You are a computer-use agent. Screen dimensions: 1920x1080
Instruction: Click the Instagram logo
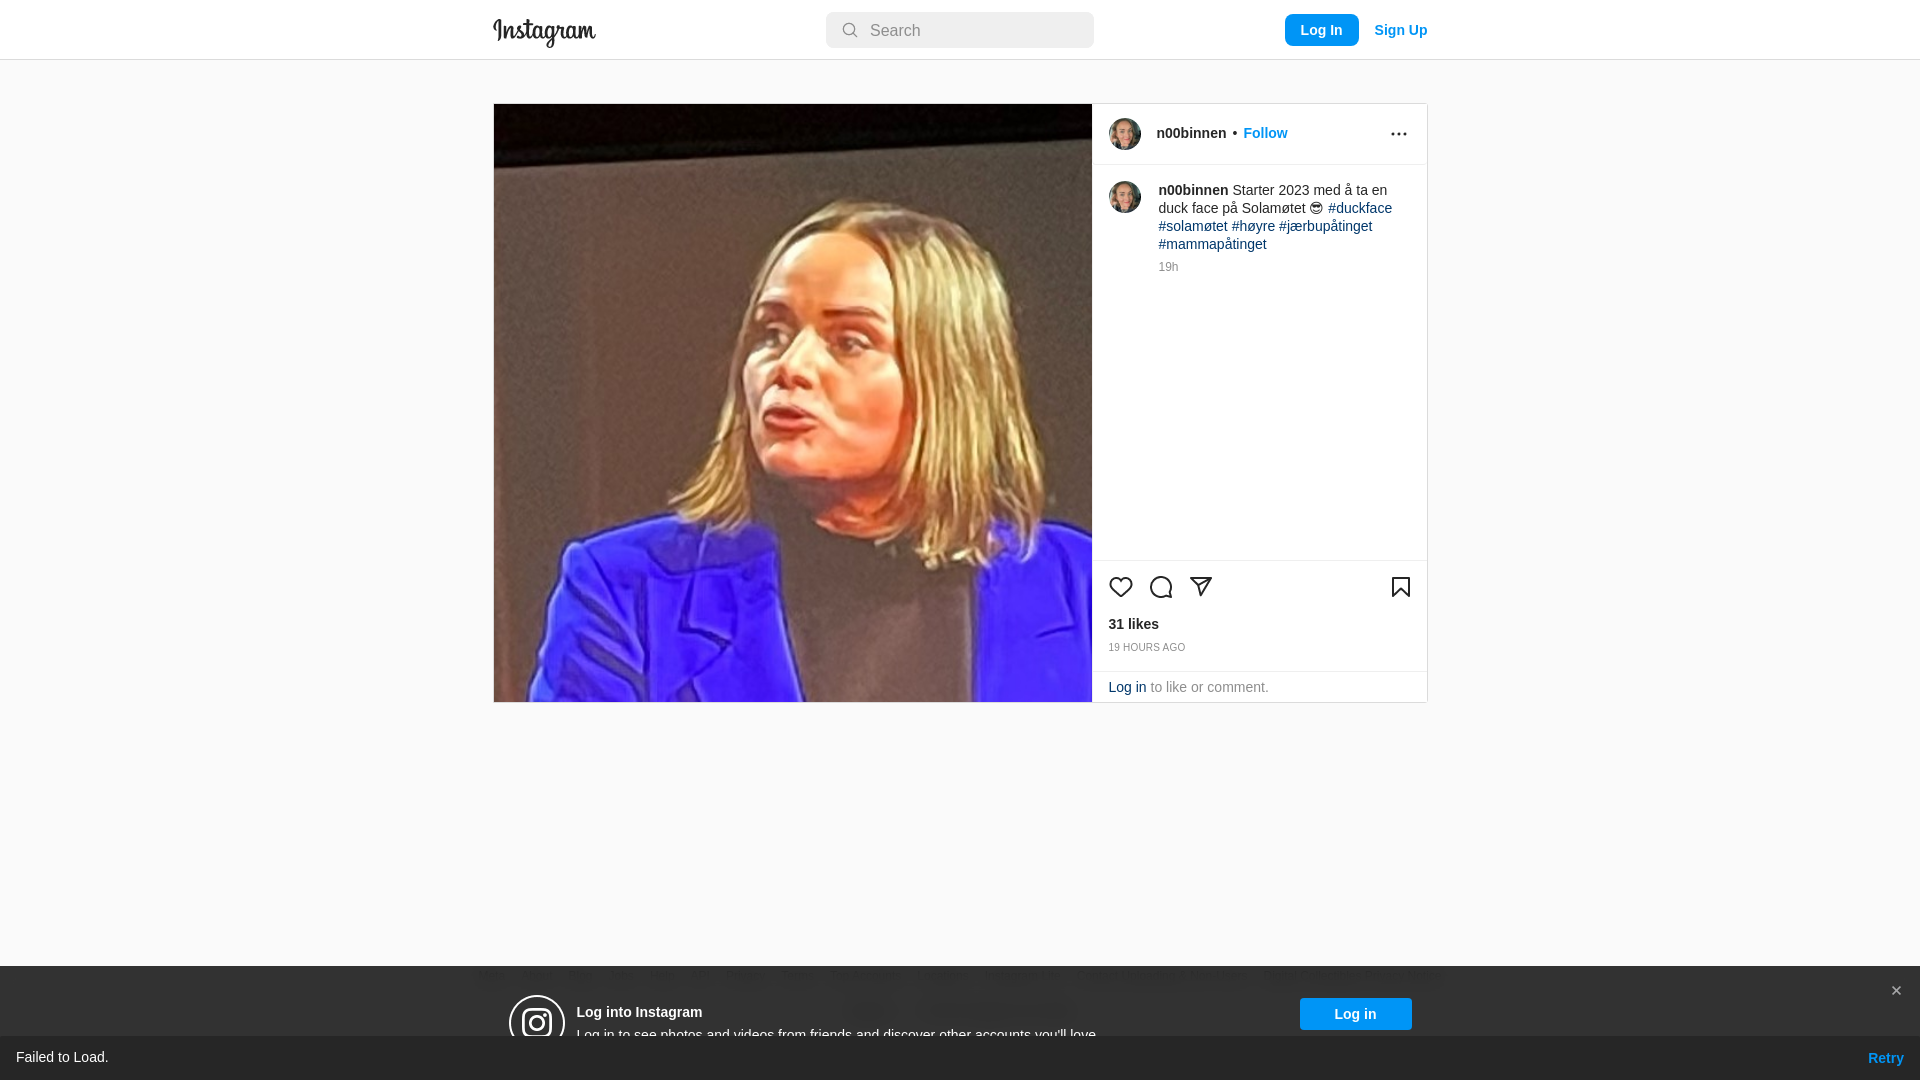point(544,32)
